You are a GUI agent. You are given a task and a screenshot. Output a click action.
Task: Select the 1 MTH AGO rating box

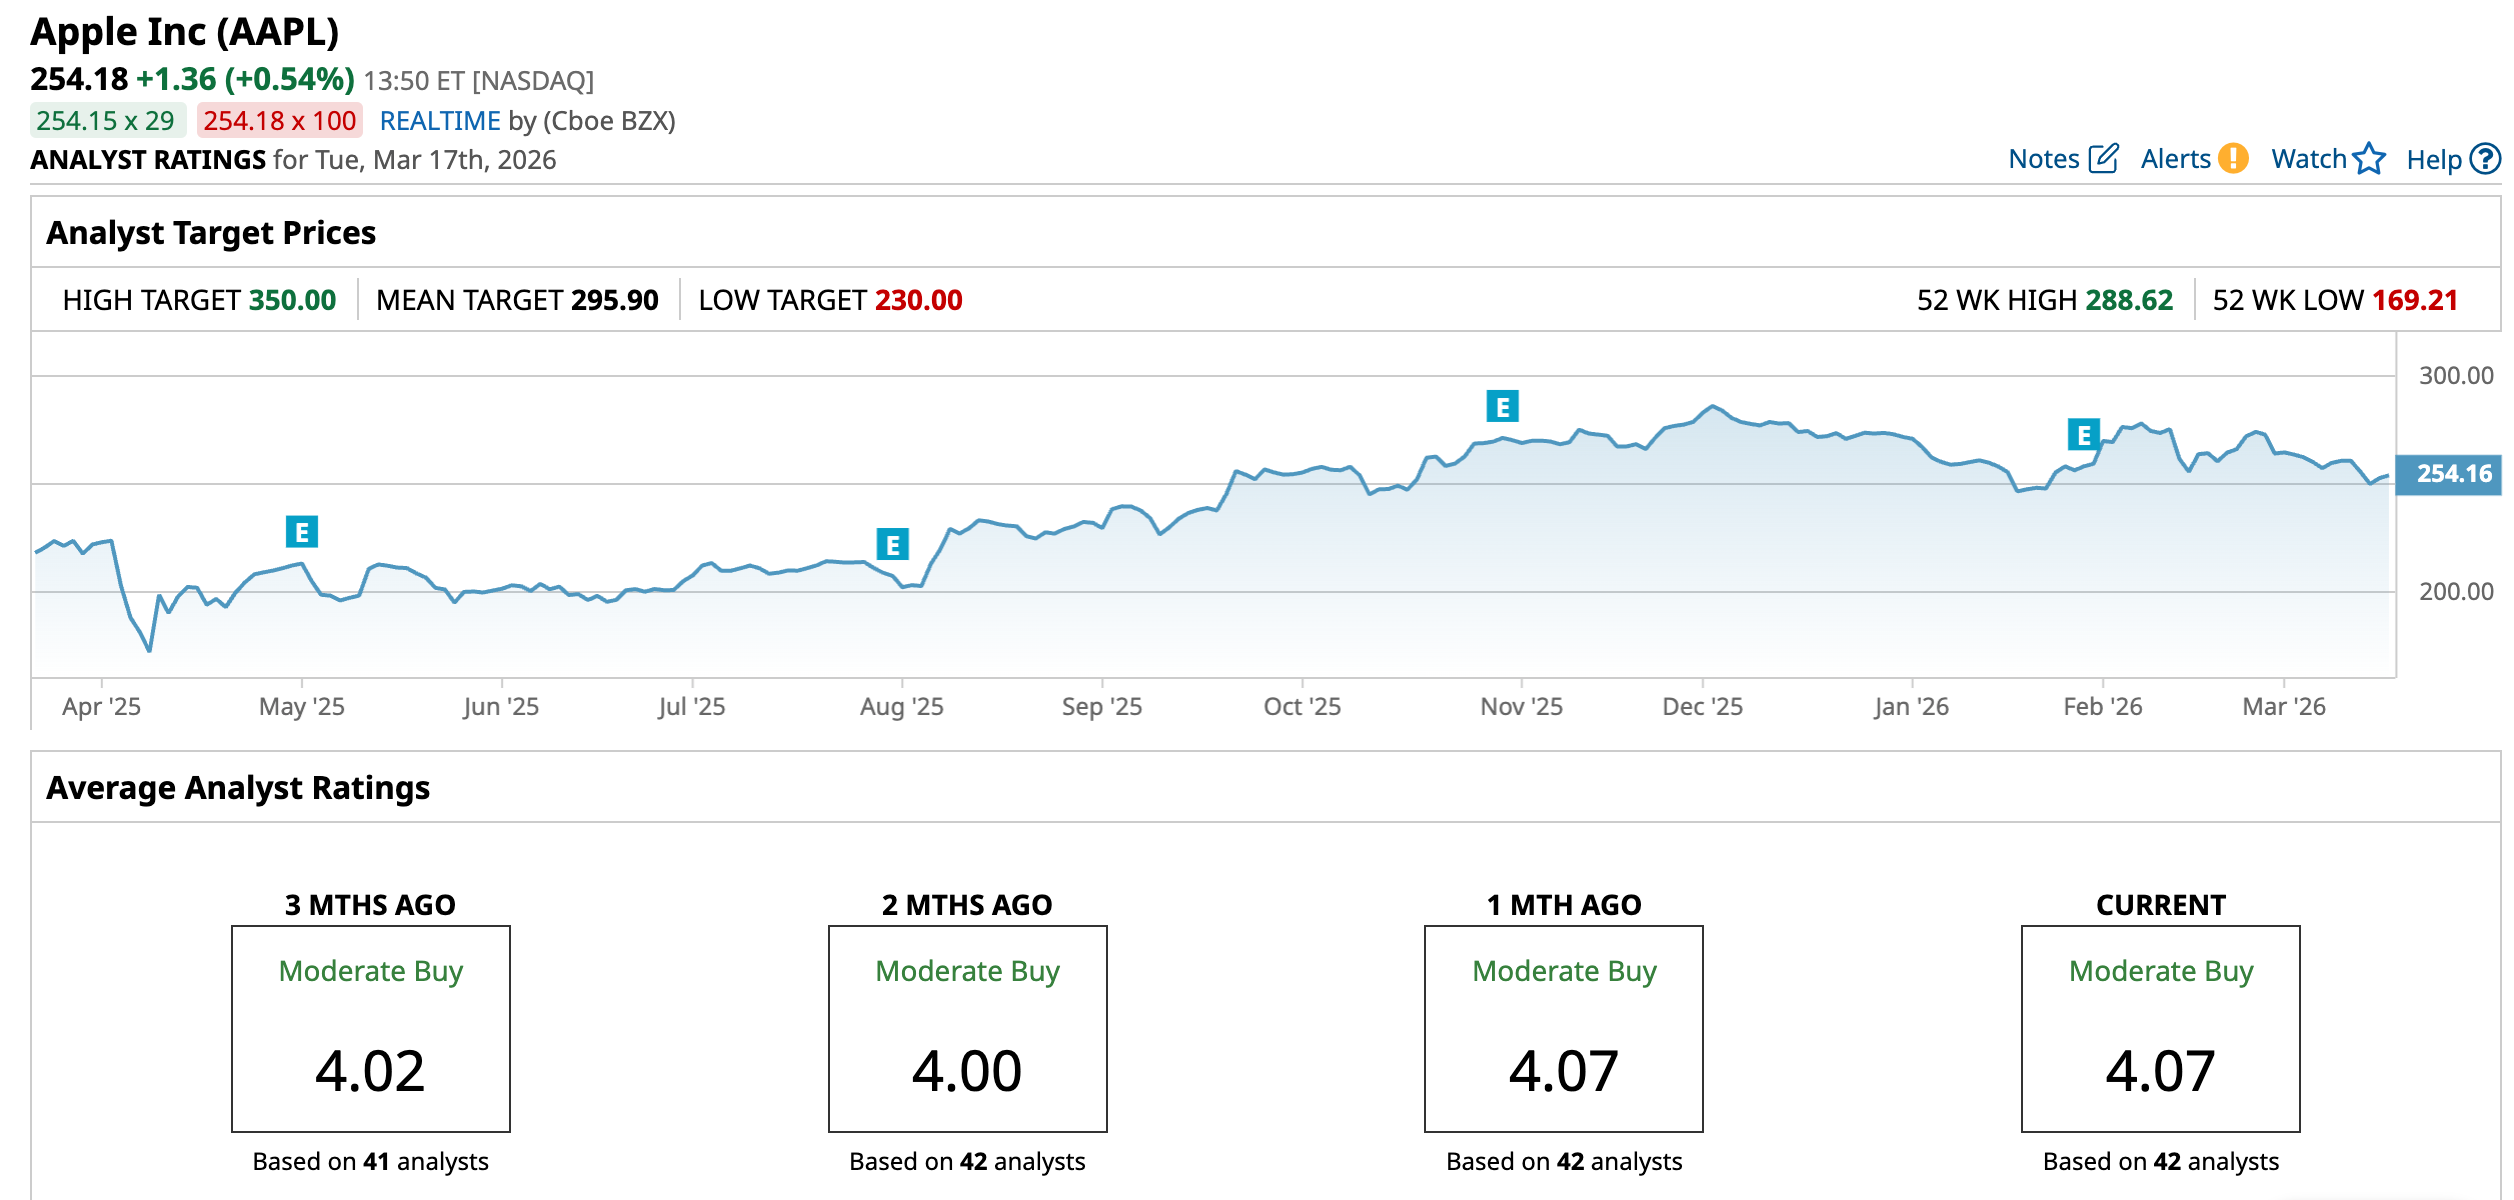[1563, 1028]
